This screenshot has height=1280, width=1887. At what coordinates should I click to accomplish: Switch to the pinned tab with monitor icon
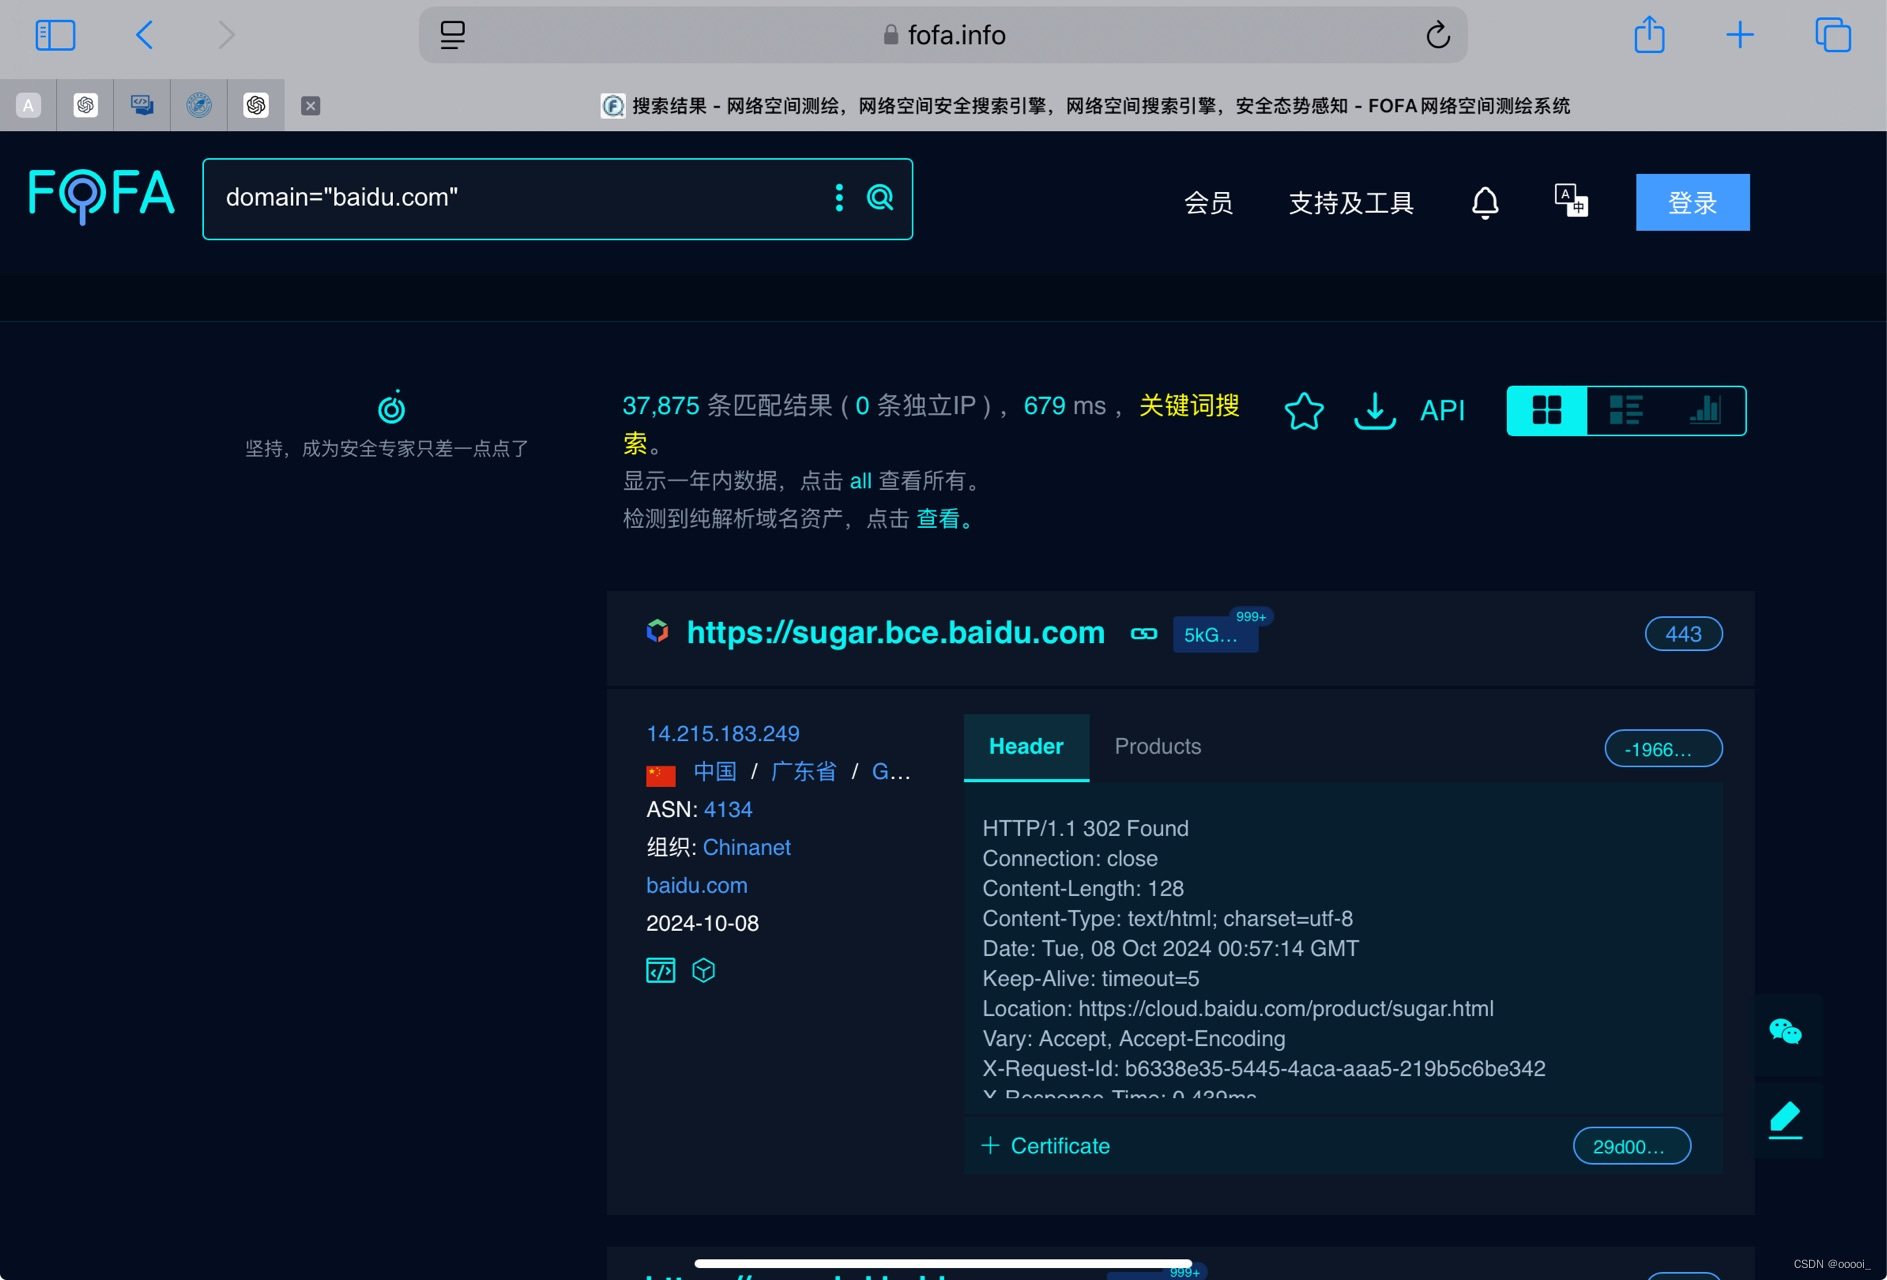click(142, 105)
